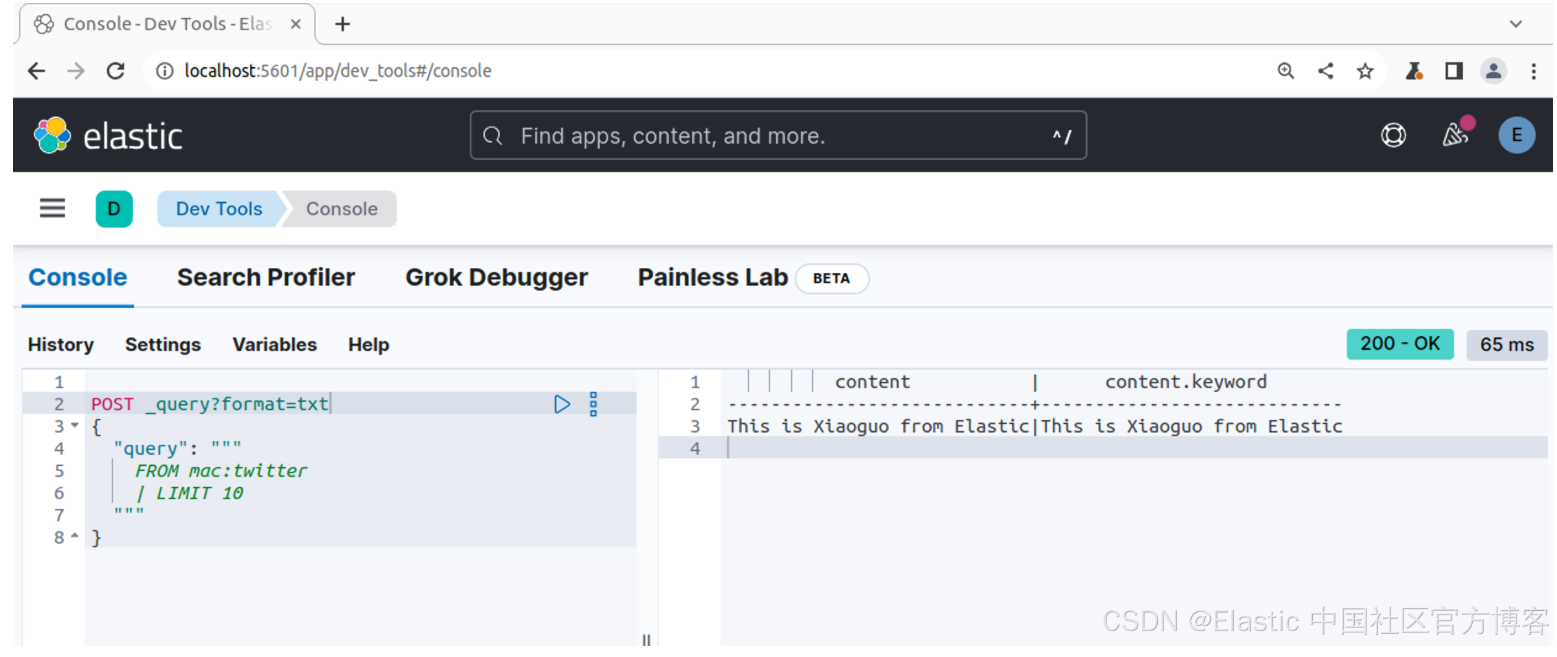Run the query with the play icon
Viewport: 1557px width, 657px height.
coord(562,404)
